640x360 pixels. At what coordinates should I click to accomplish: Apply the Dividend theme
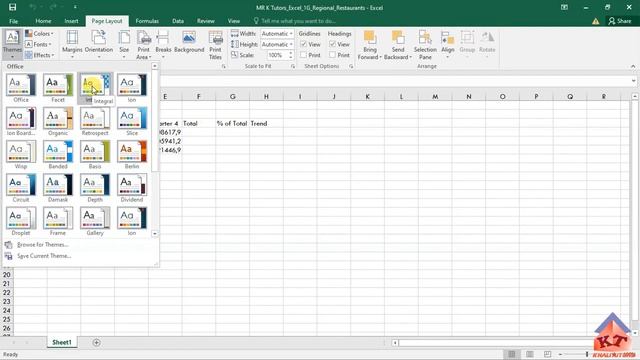coord(132,188)
